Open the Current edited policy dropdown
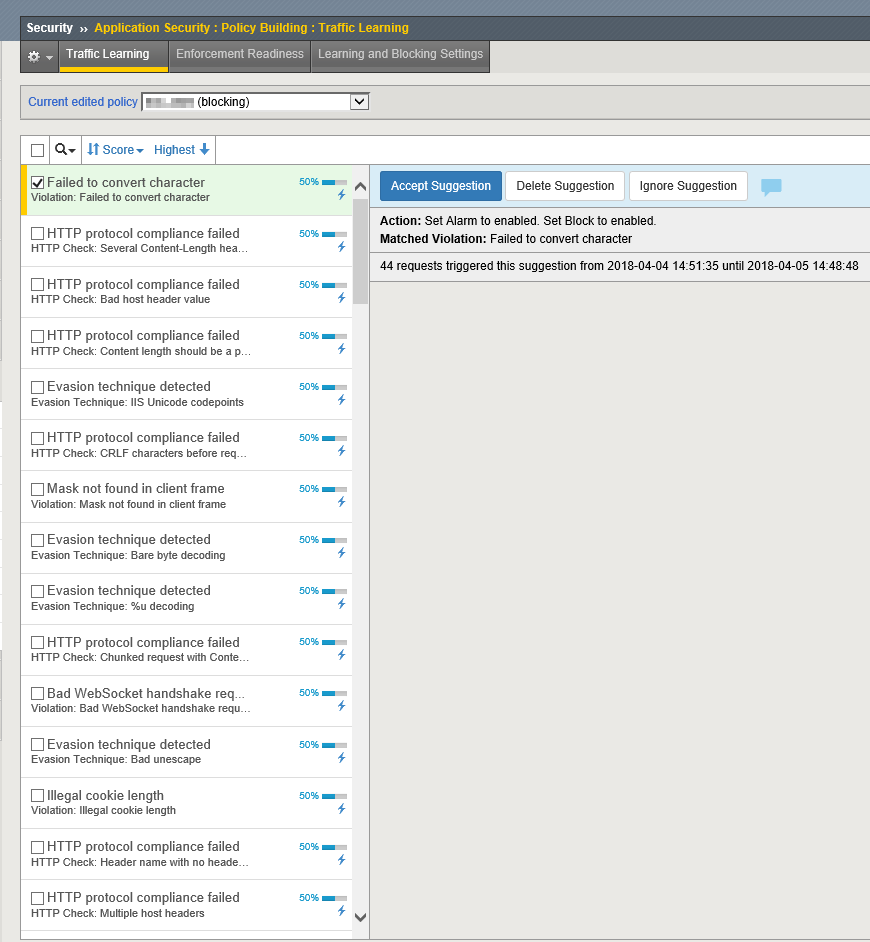The image size is (870, 942). pyautogui.click(x=255, y=102)
